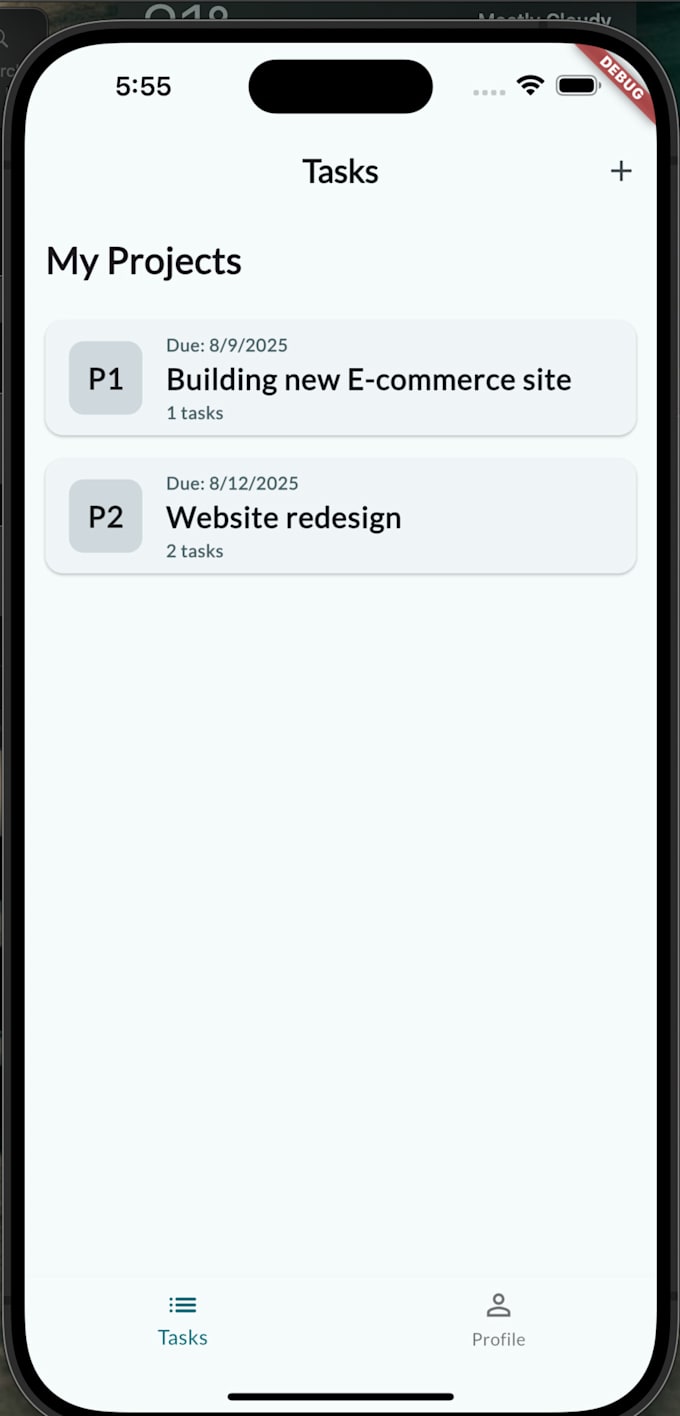
Task: Select the due date 8/12/2025 label
Action: click(x=232, y=483)
